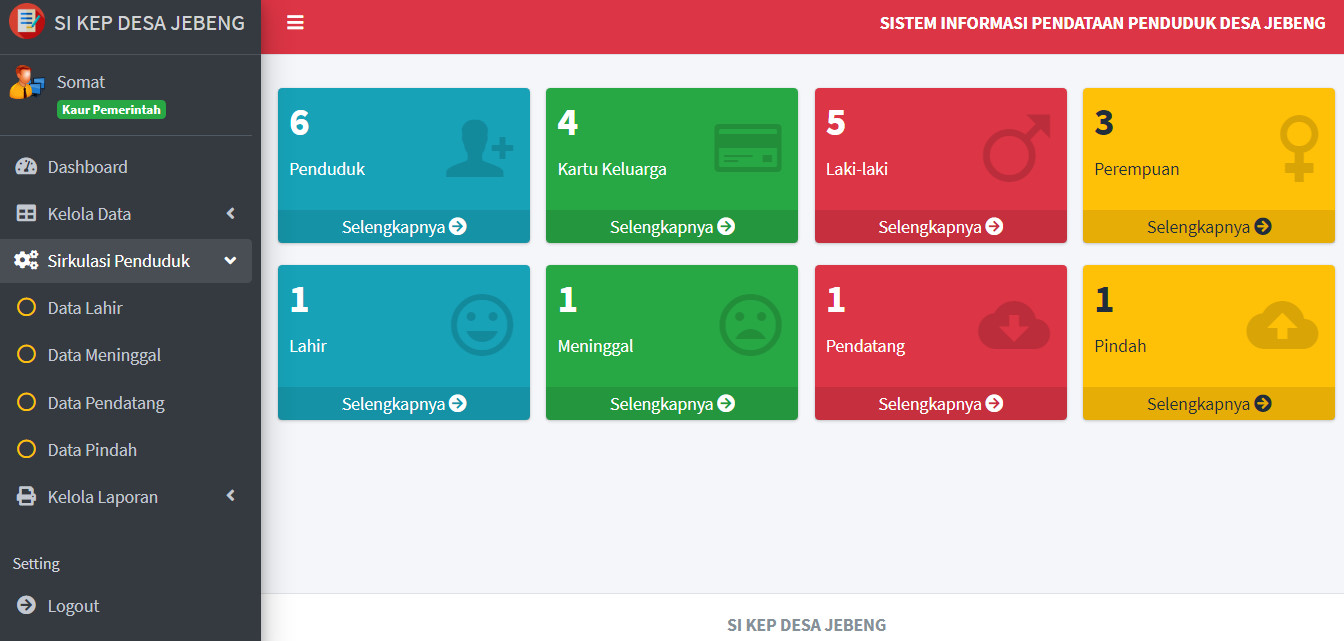Click the arrow icon in Perempuan Selengkapnya footer
1344x641 pixels.
[1263, 227]
